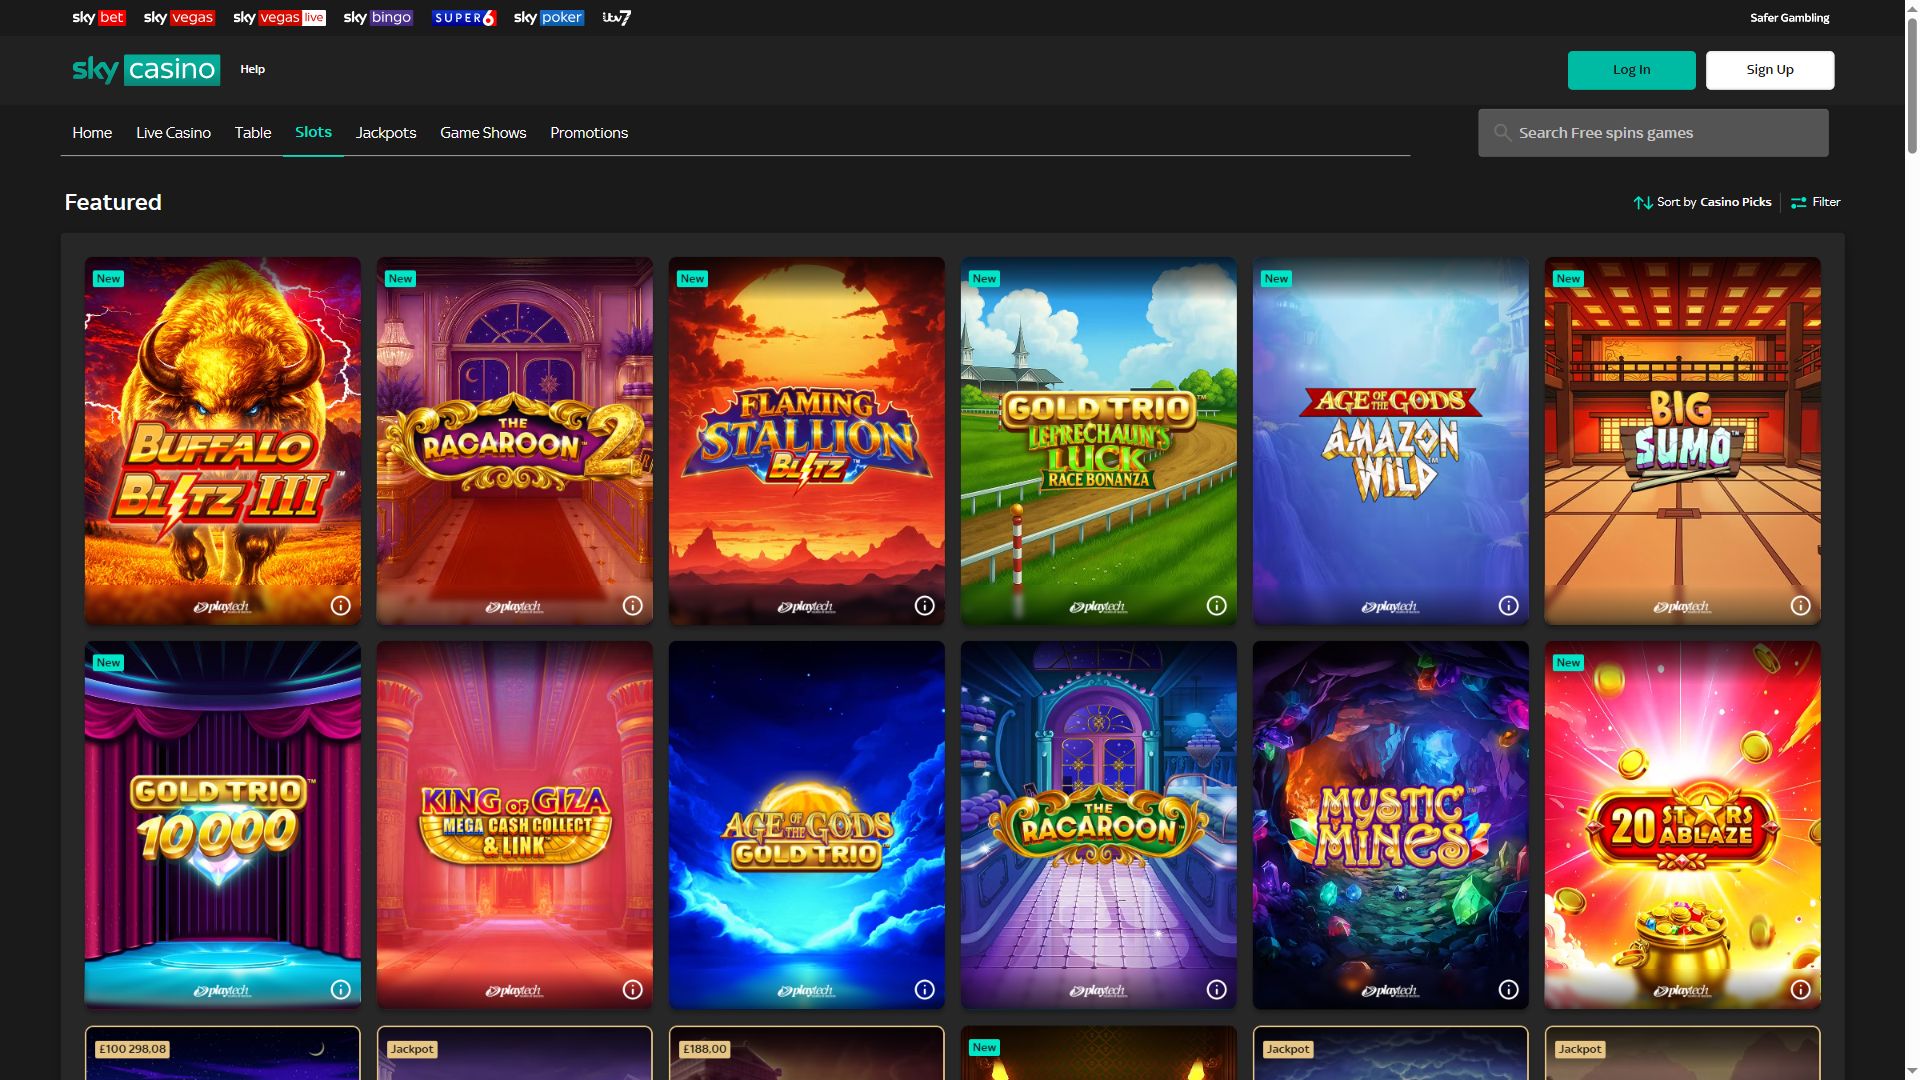The height and width of the screenshot is (1080, 1920).
Task: Open Sort by Casino Picks dropdown
Action: (x=1702, y=202)
